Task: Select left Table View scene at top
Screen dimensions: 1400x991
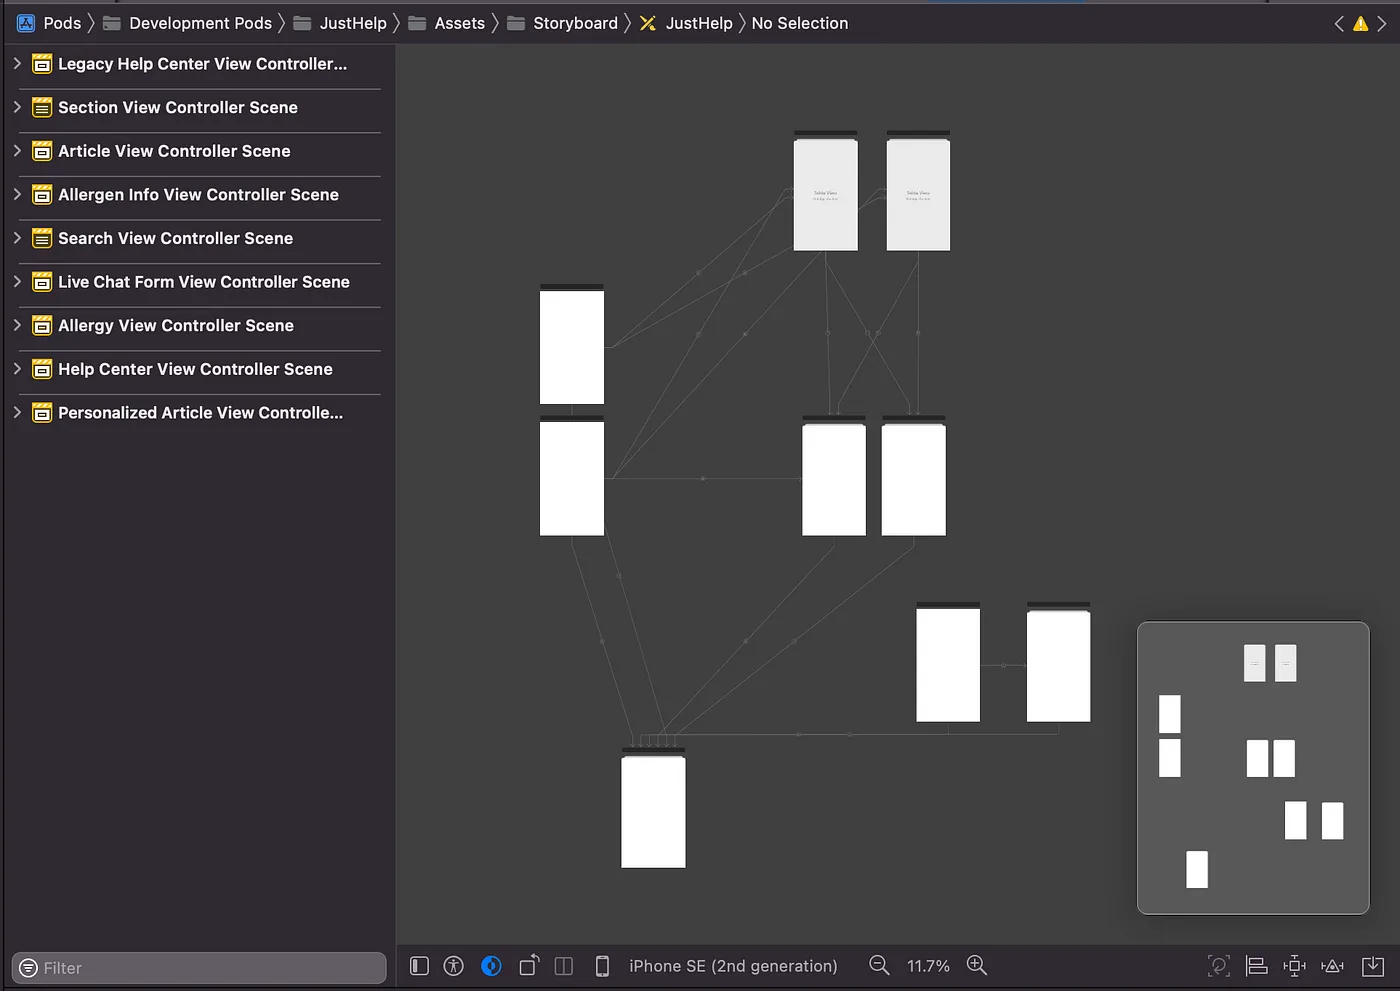Action: (825, 191)
